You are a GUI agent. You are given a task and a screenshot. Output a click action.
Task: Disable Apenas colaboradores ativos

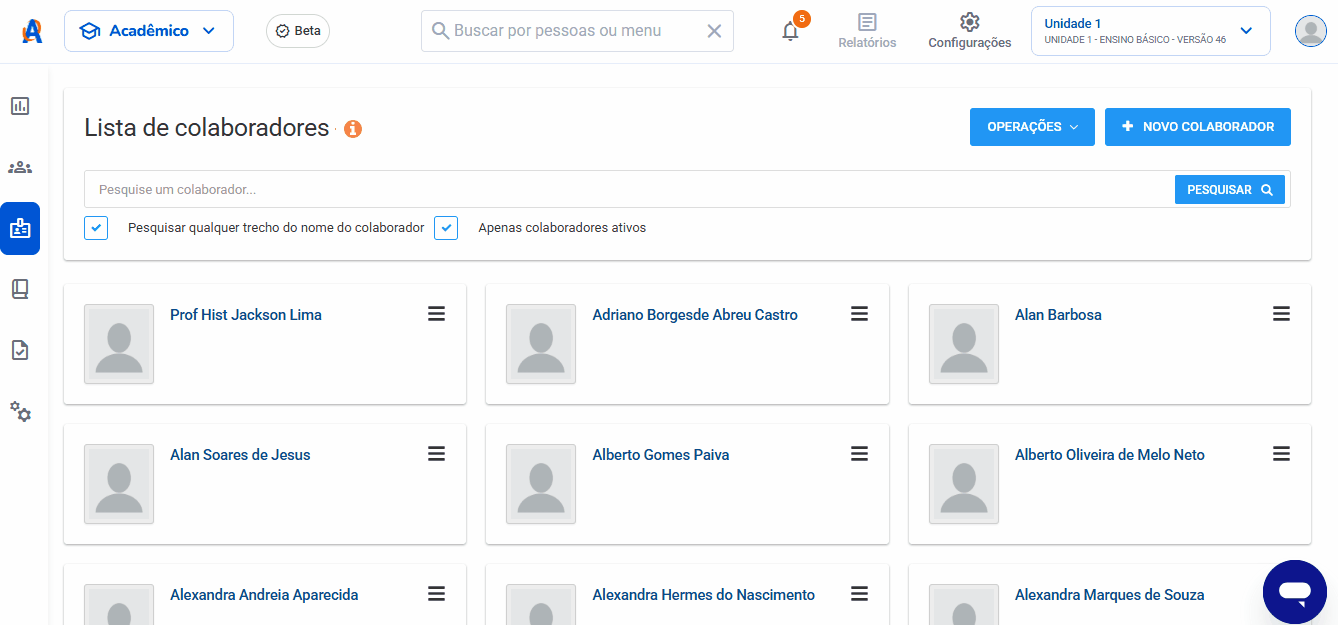click(445, 227)
